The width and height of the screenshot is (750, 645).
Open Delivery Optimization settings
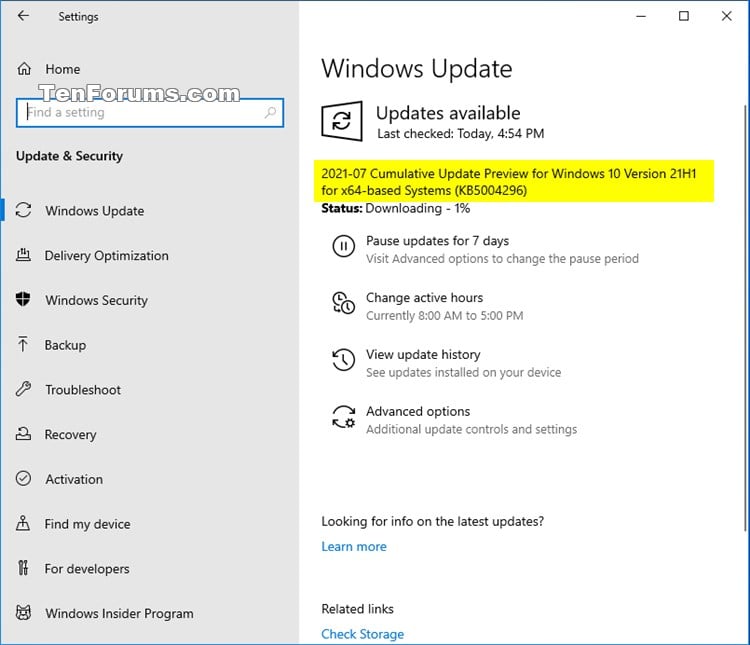point(106,256)
